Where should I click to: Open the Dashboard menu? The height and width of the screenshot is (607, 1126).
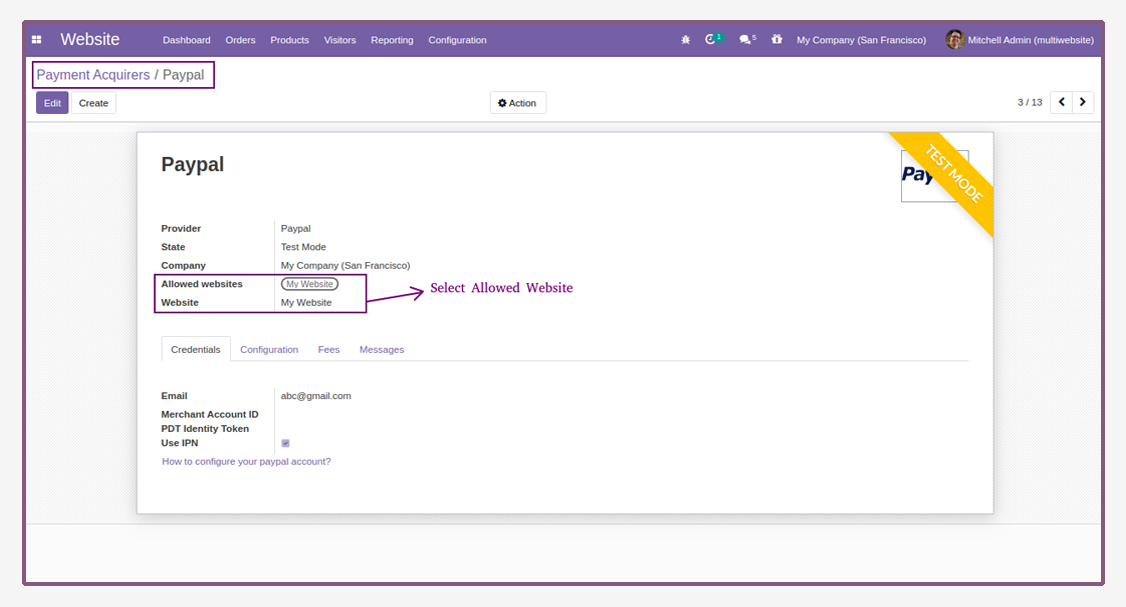[x=187, y=40]
